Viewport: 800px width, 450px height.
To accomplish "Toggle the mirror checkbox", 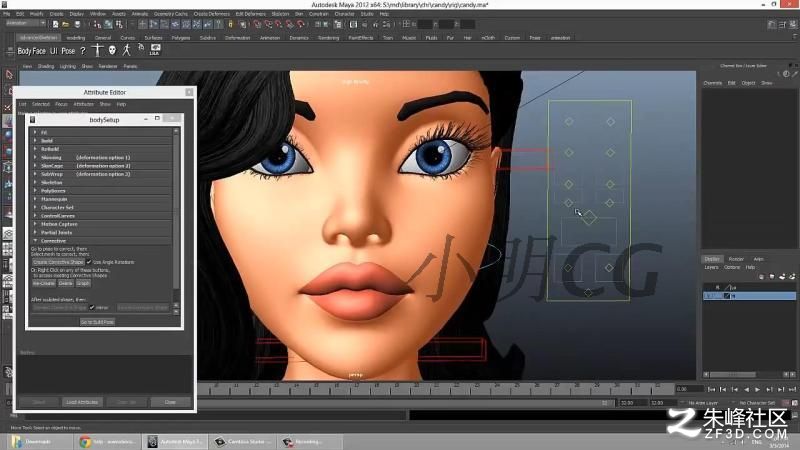I will pyautogui.click(x=92, y=308).
